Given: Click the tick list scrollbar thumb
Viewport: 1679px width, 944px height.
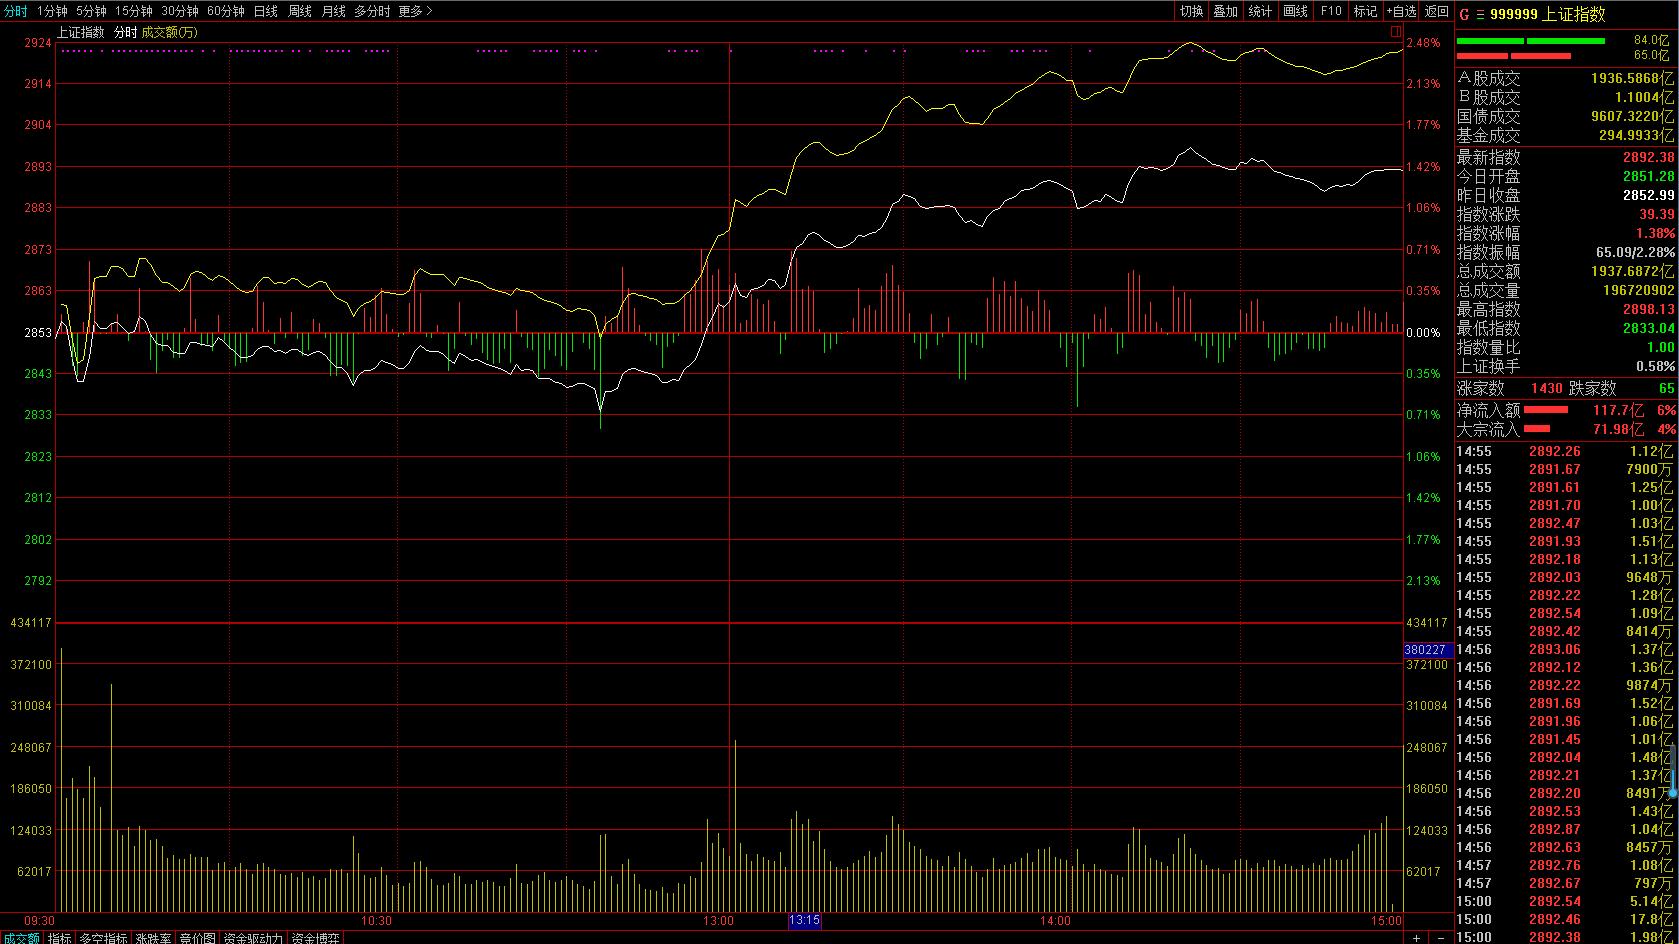Looking at the screenshot, I should point(1672,770).
